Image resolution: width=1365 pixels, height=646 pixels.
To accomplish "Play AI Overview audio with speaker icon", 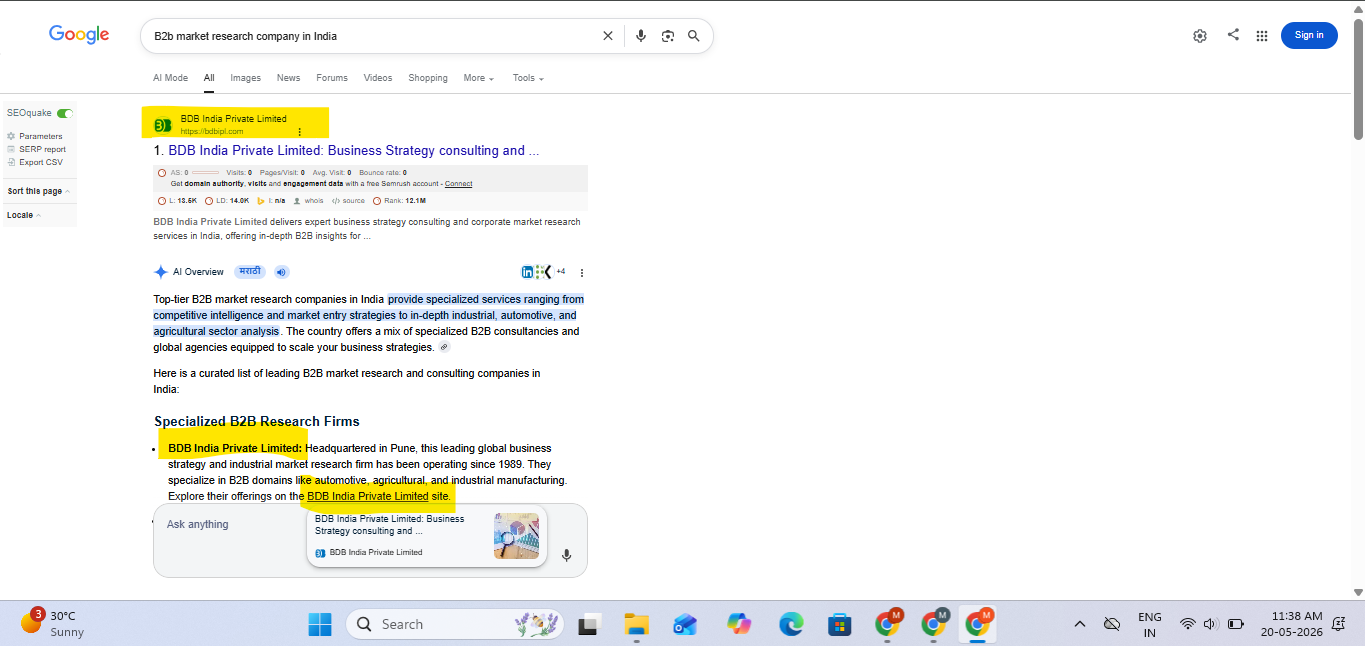I will pyautogui.click(x=281, y=272).
